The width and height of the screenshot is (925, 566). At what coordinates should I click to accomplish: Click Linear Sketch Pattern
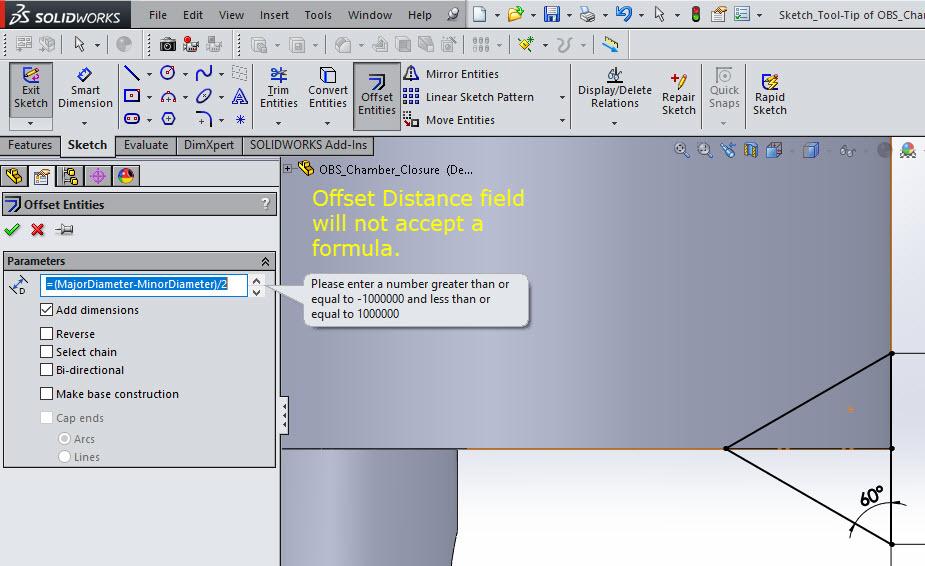click(469, 97)
